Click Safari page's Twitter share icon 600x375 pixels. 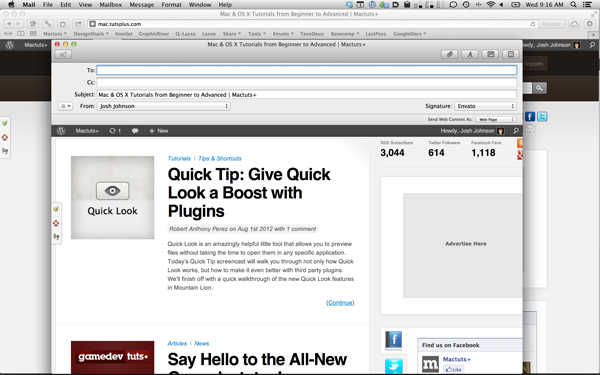pos(542,116)
